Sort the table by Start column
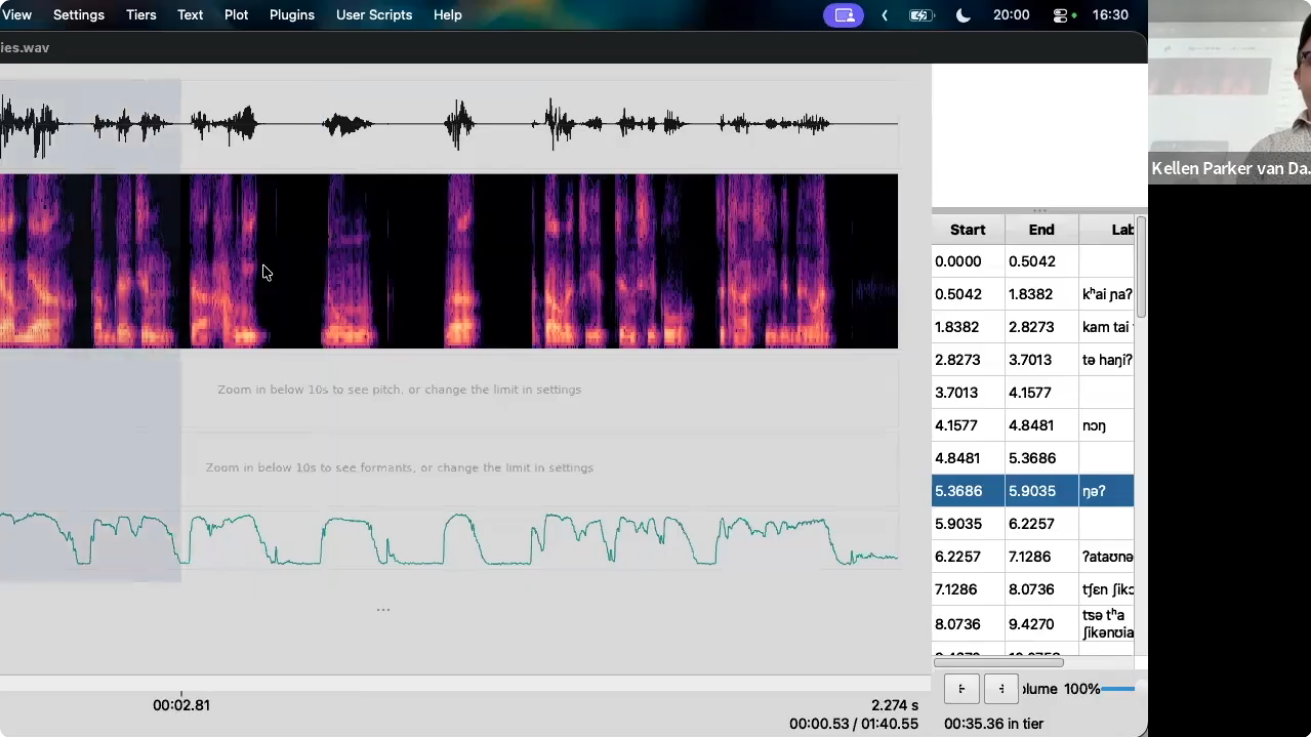1311x737 pixels. click(x=968, y=229)
